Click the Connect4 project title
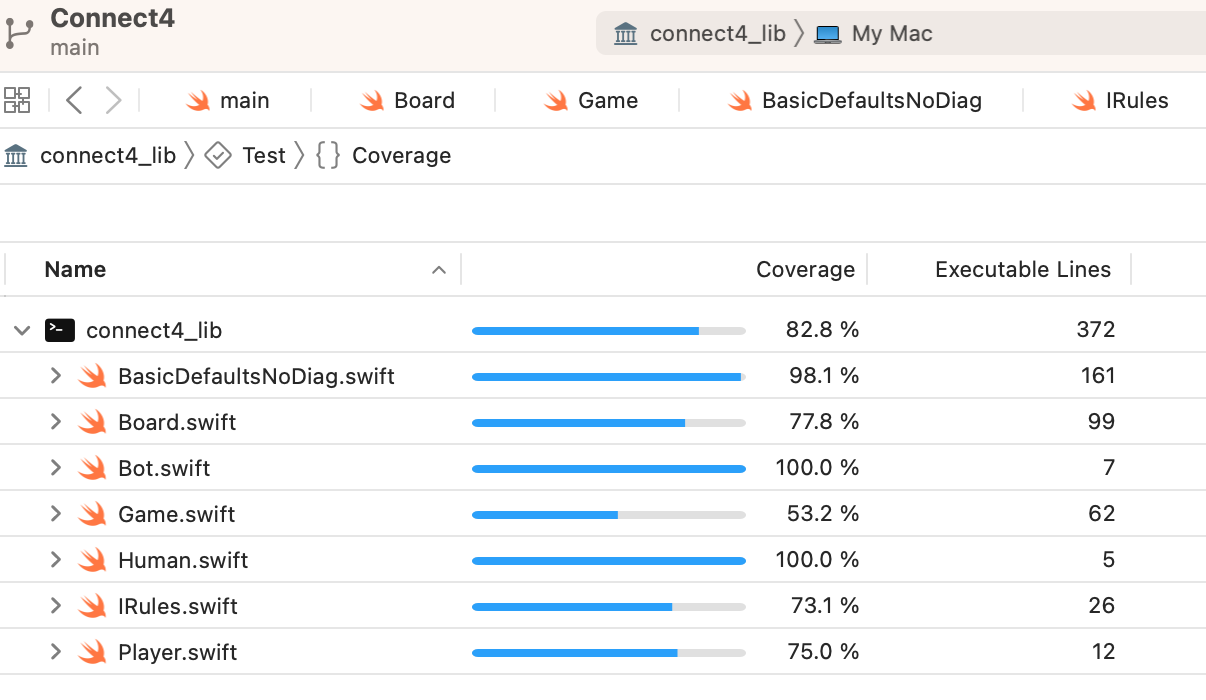 click(112, 17)
